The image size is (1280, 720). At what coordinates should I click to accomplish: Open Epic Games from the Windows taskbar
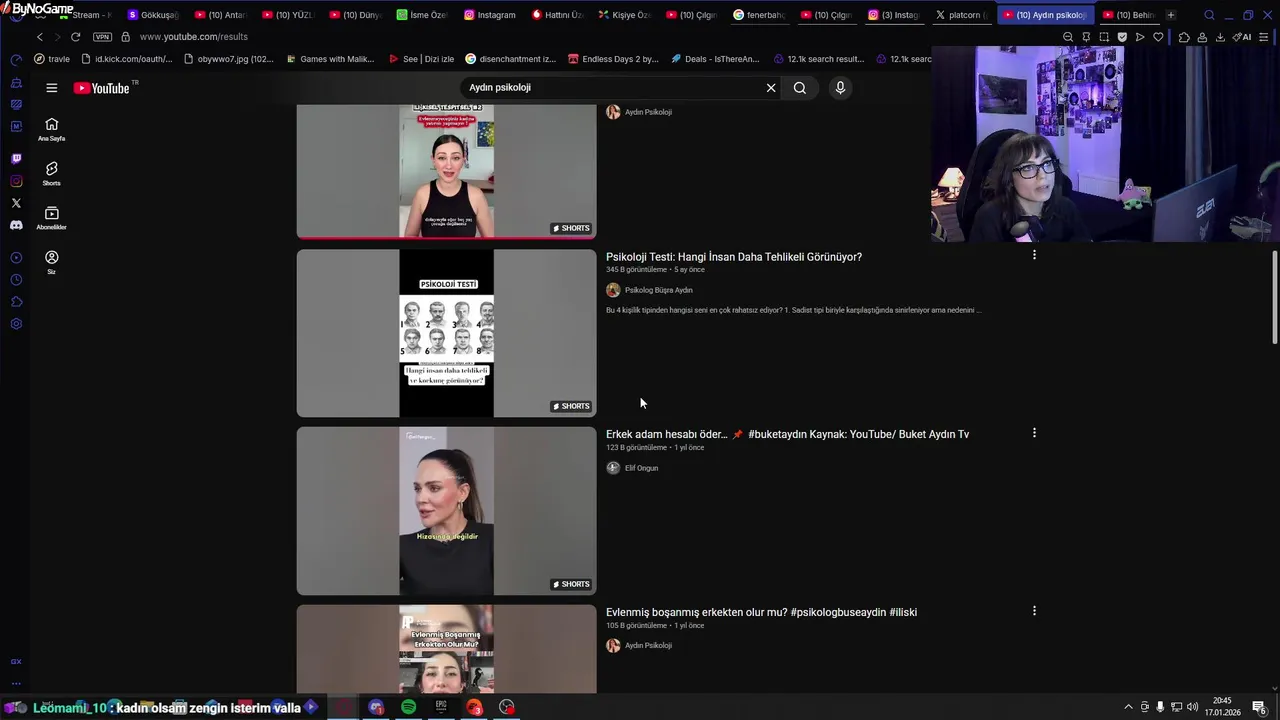[x=441, y=707]
